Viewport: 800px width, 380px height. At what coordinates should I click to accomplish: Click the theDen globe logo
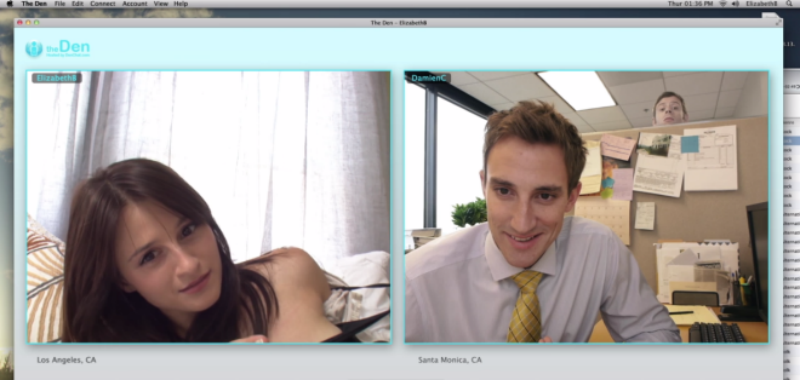tap(34, 49)
